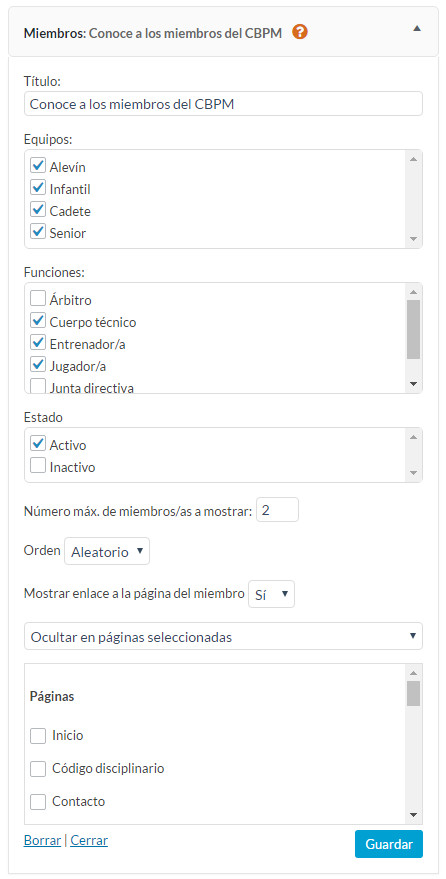Image resolution: width=446 pixels, height=879 pixels.
Task: Enable the Inactivo status checkbox
Action: (x=38, y=466)
